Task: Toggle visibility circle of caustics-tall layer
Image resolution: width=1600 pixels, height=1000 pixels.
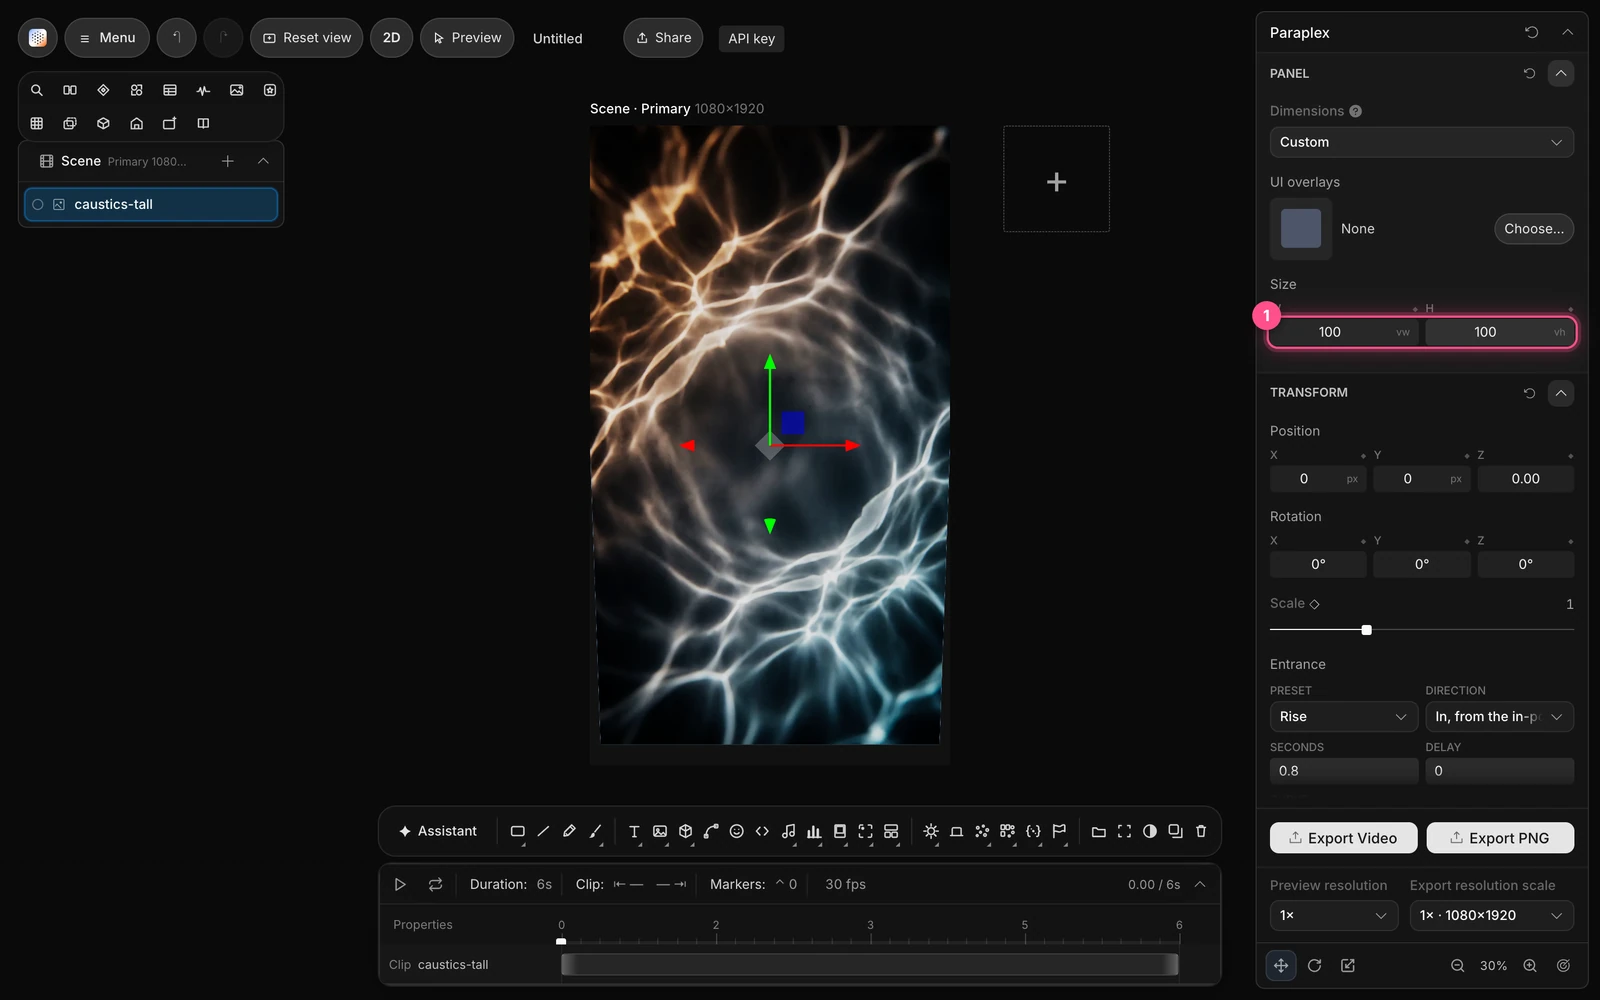Action: click(38, 204)
